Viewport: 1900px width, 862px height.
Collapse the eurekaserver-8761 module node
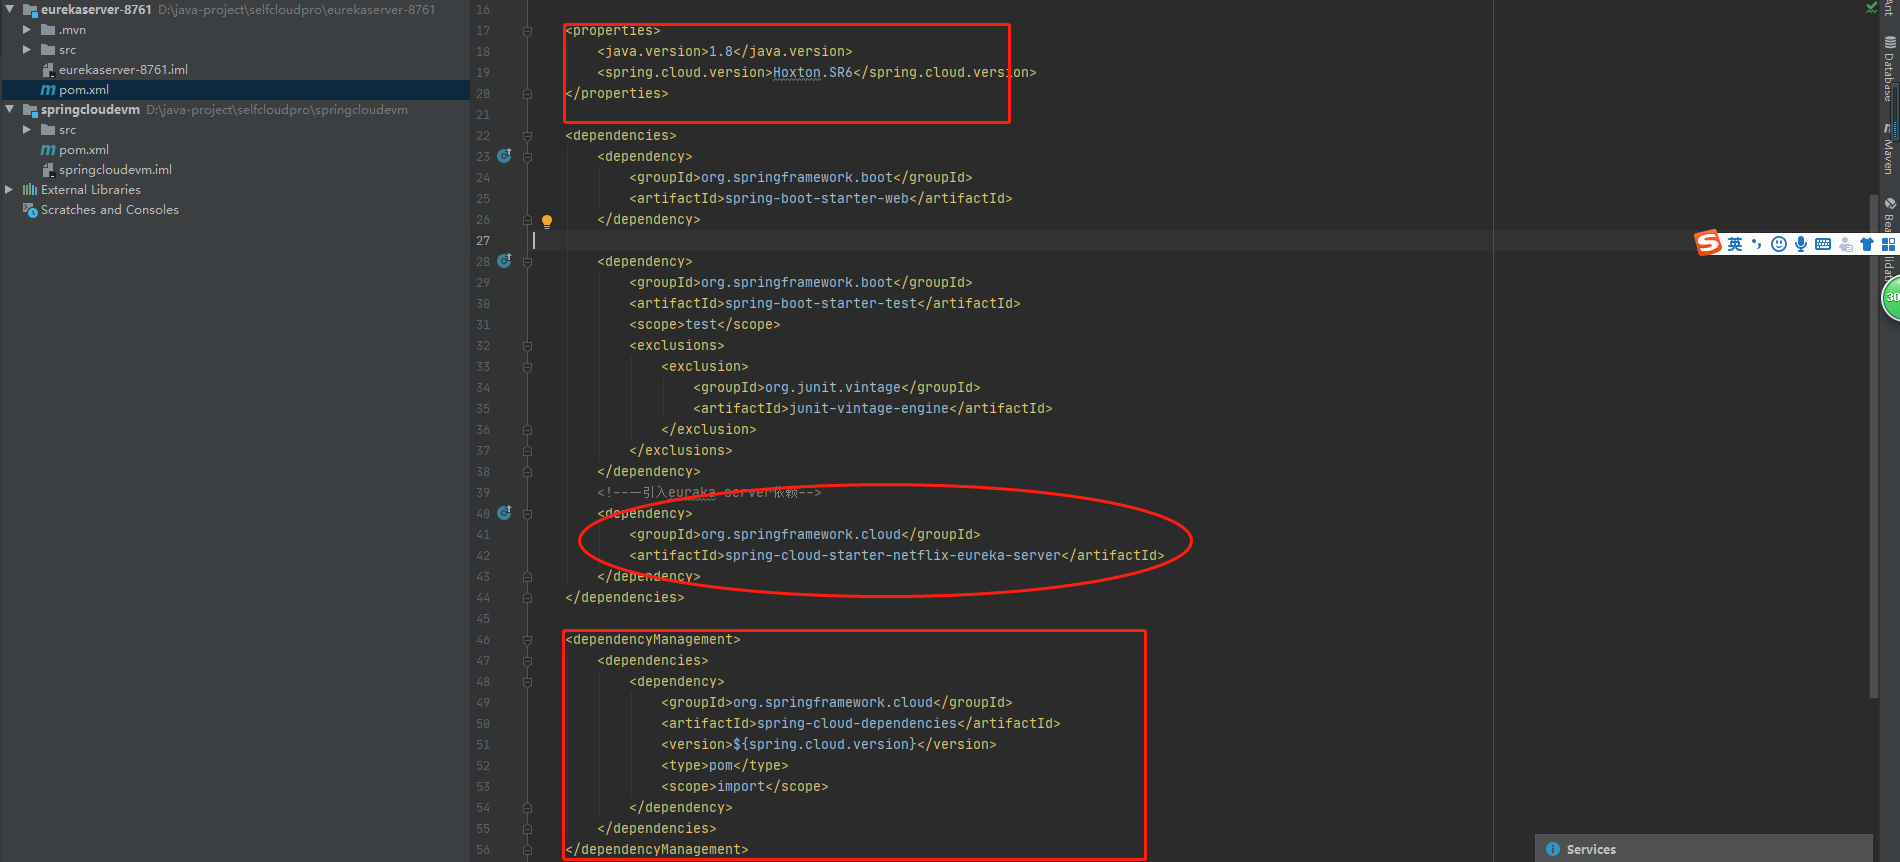(10, 9)
